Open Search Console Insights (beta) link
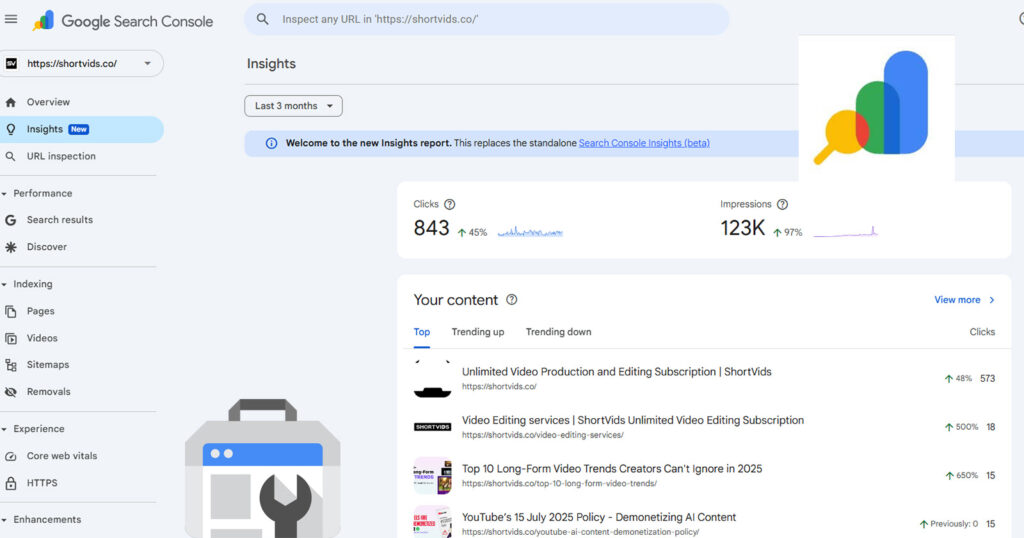The height and width of the screenshot is (538, 1024). tap(644, 143)
